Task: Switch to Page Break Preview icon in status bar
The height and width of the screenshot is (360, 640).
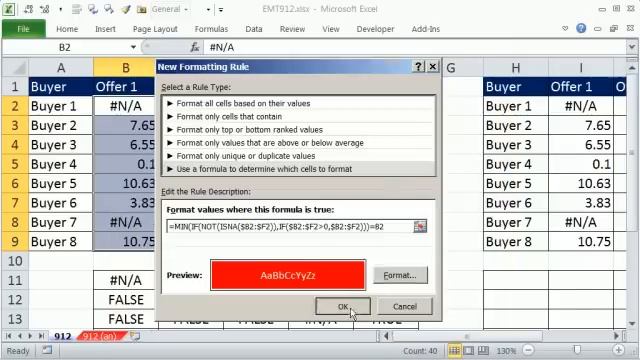Action: click(x=483, y=350)
